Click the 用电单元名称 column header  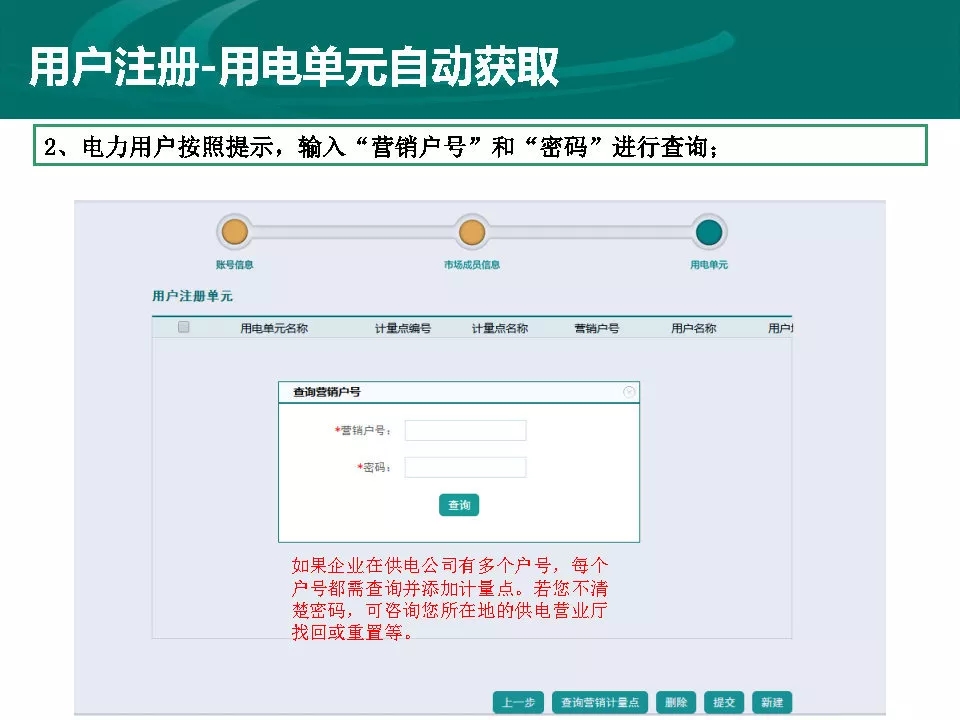(x=273, y=328)
